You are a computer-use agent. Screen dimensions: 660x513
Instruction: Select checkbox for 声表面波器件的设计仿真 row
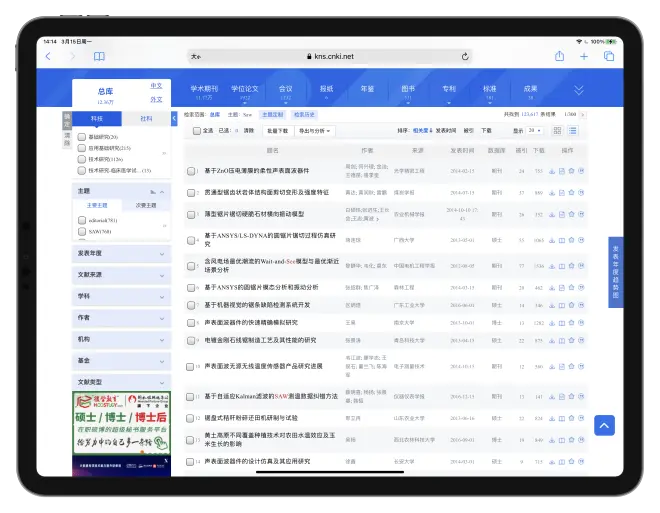[x=190, y=462]
